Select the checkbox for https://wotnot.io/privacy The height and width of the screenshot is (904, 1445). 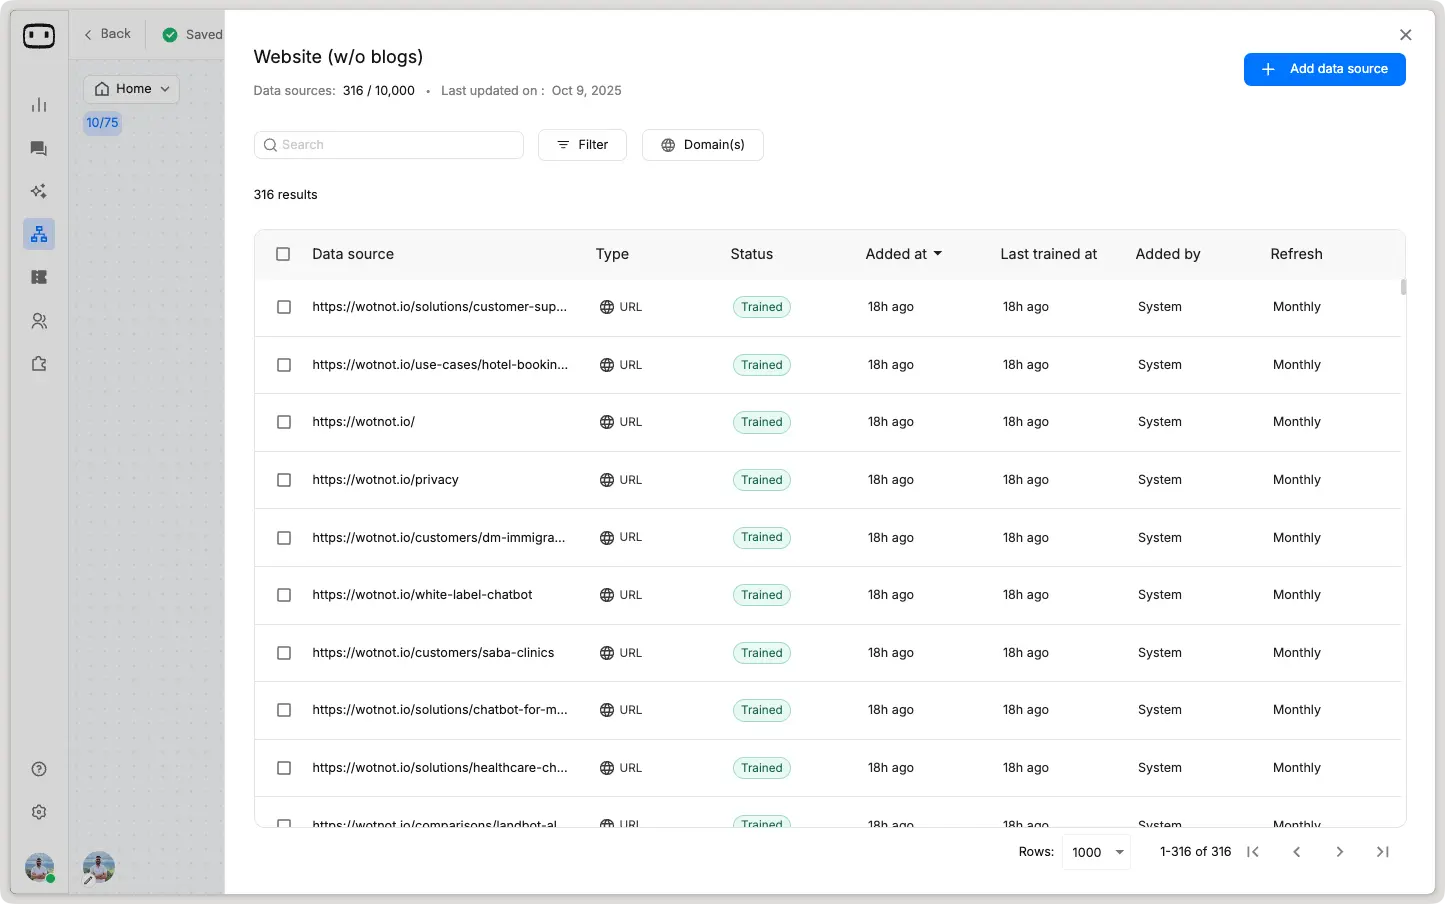283,480
